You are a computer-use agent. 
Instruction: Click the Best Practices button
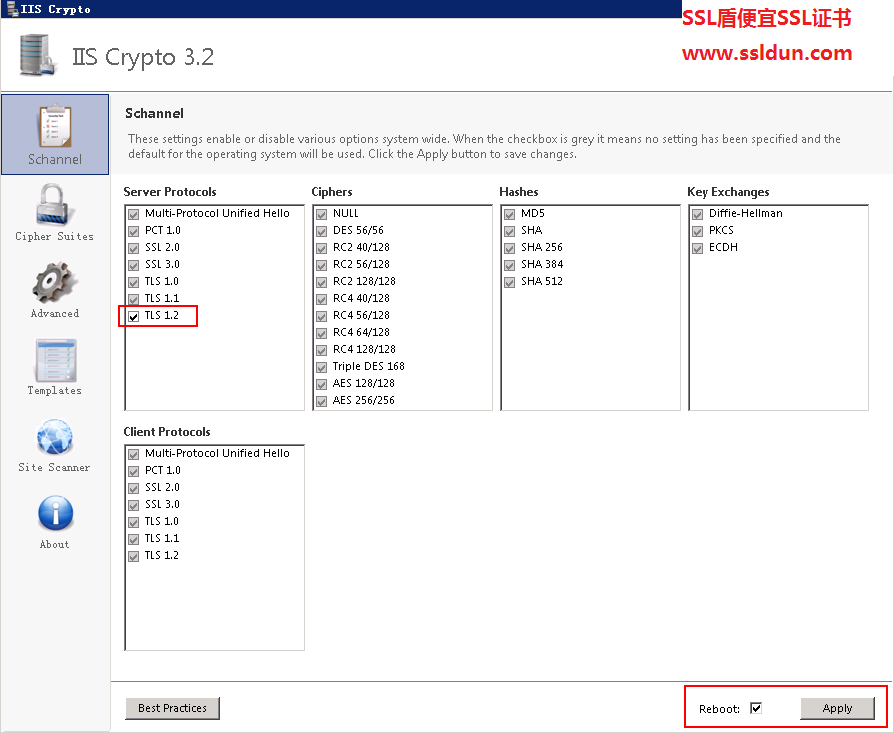pyautogui.click(x=172, y=708)
